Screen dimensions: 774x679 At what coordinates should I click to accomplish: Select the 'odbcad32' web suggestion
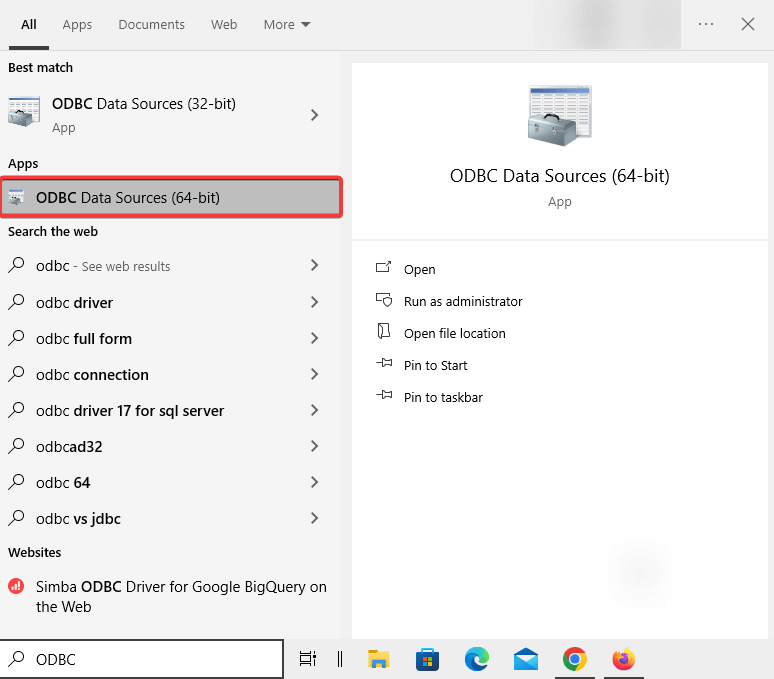(x=170, y=446)
